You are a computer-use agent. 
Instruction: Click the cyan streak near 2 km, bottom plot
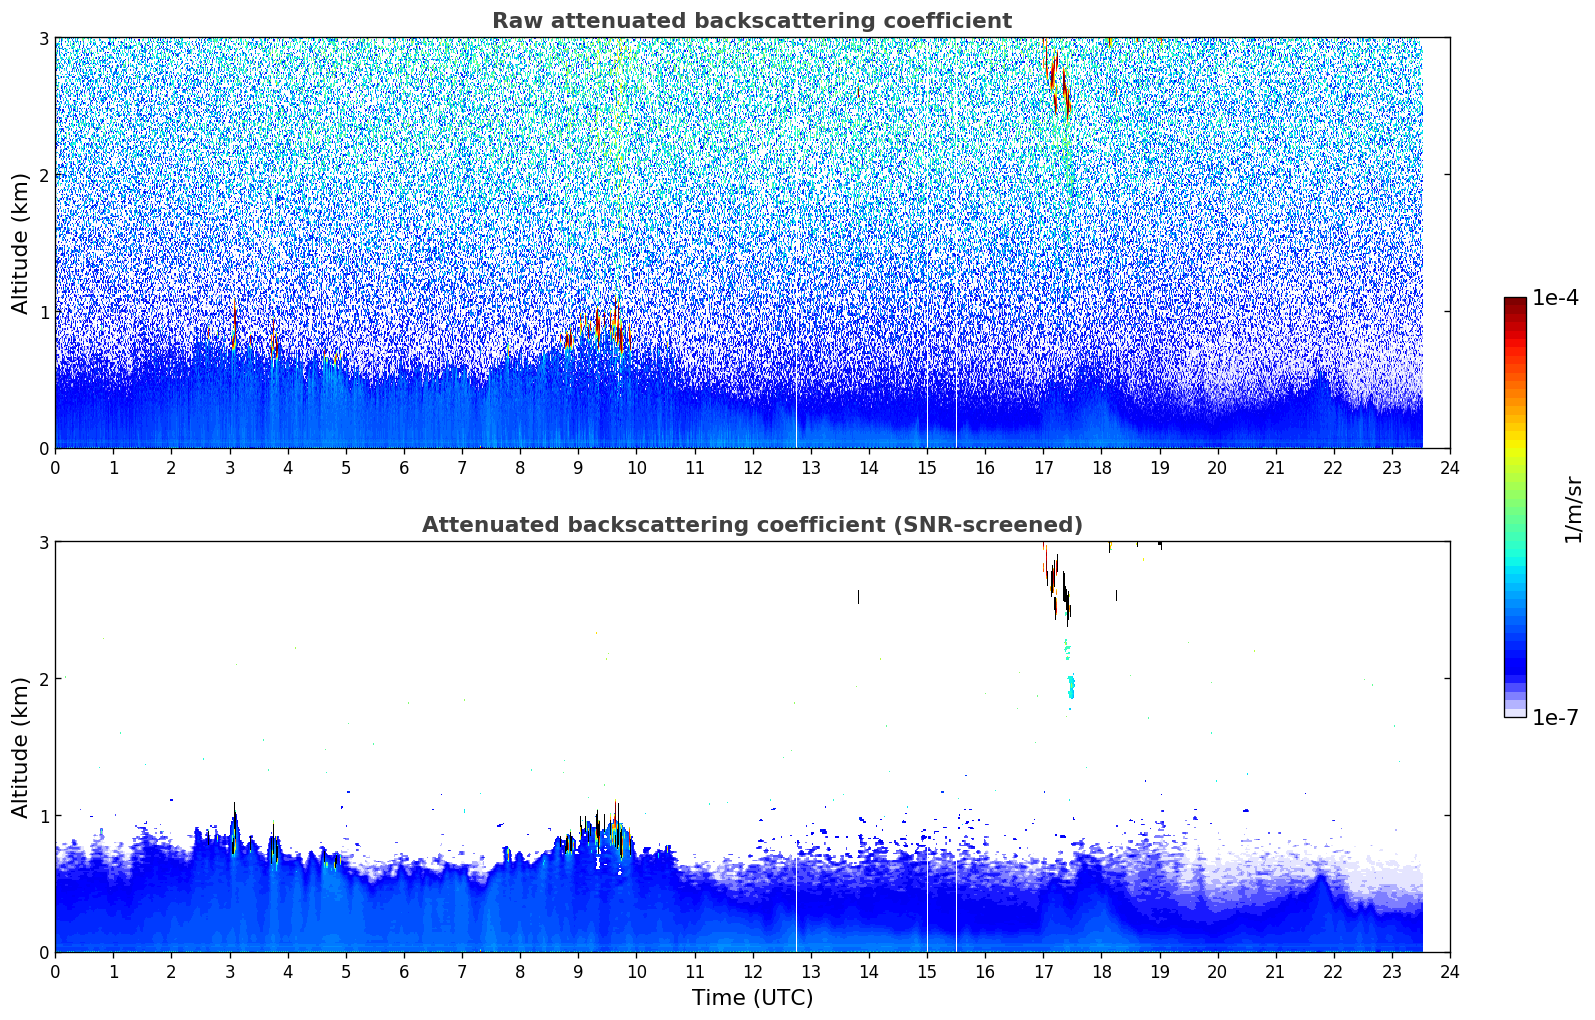[x=1070, y=685]
